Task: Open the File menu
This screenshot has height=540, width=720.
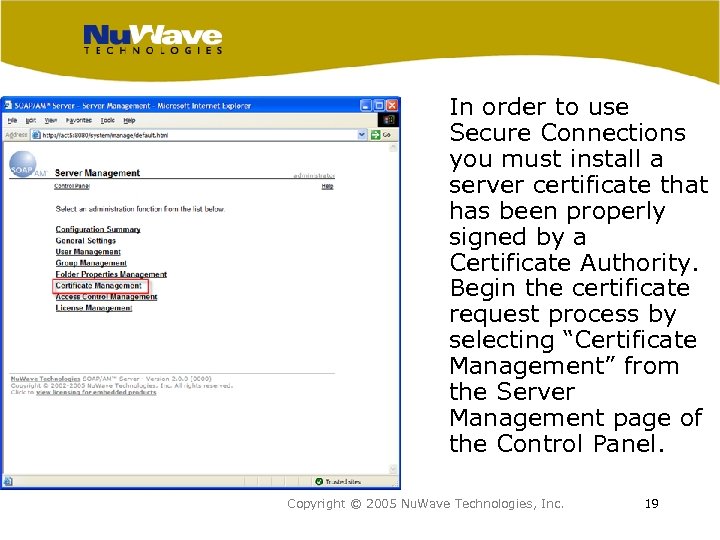Action: point(12,120)
